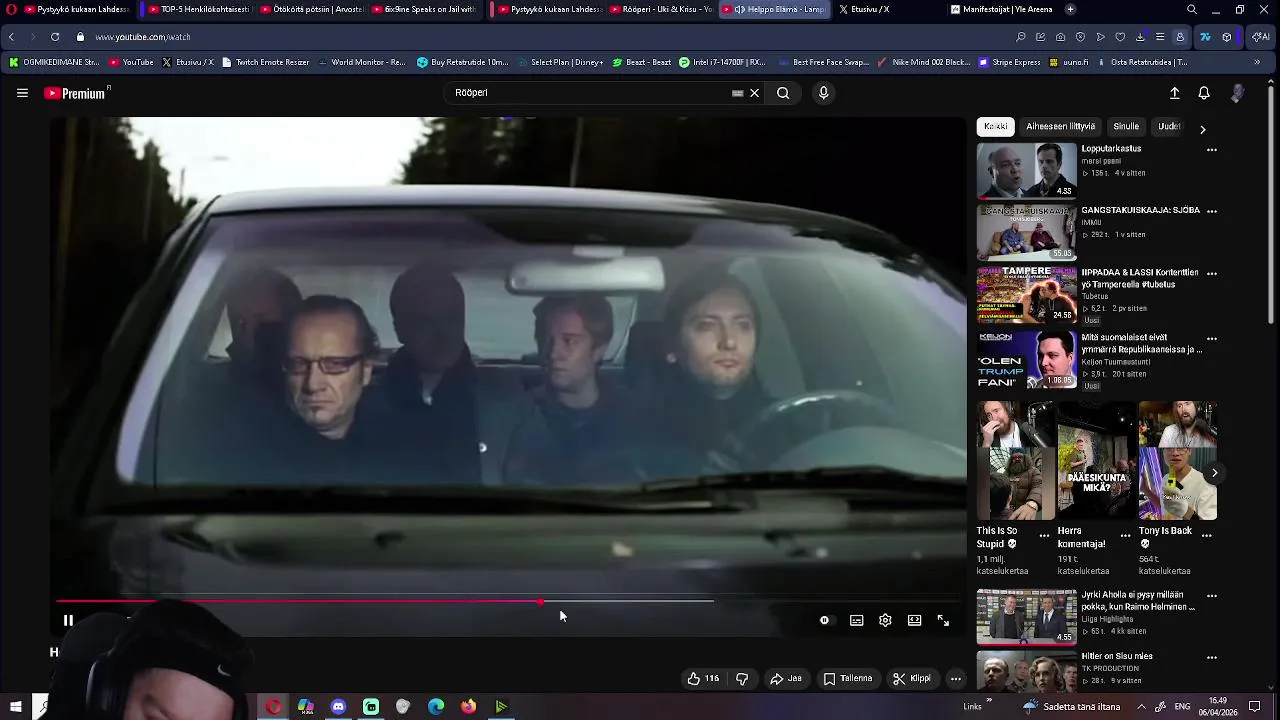1280x720 pixels.
Task: Open the Keijon Trump fan video thumbnail
Action: pos(1027,359)
